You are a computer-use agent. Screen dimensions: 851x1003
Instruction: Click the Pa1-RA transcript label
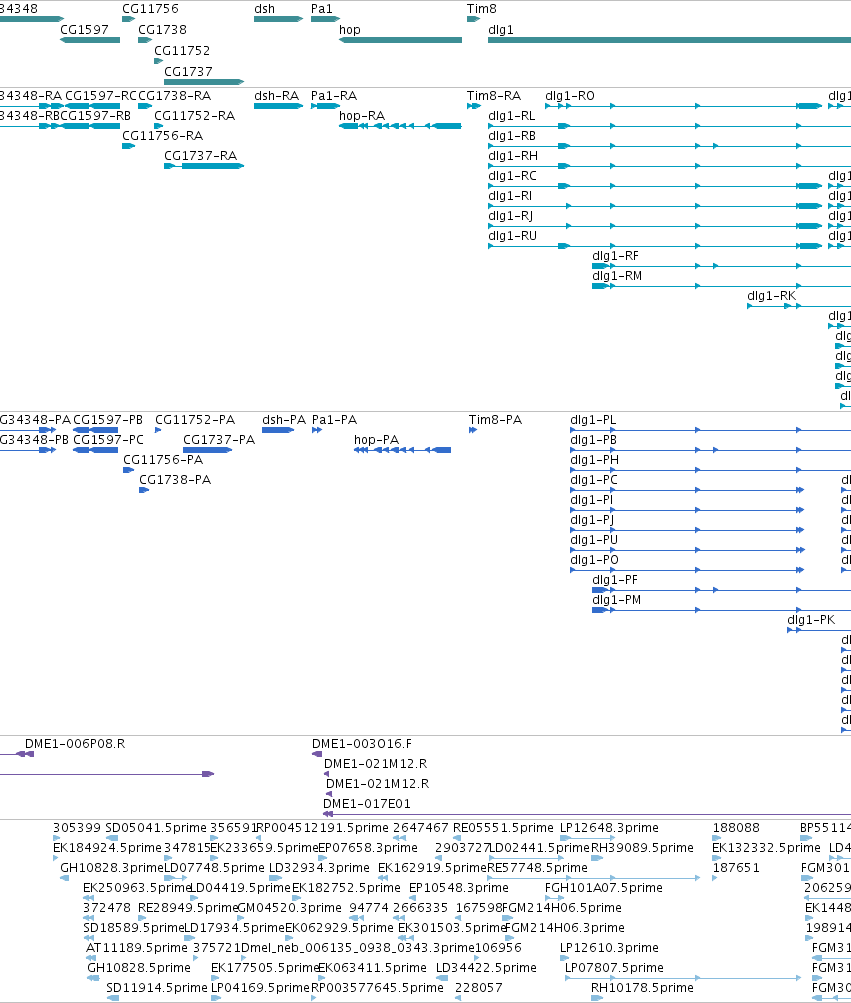click(x=334, y=96)
